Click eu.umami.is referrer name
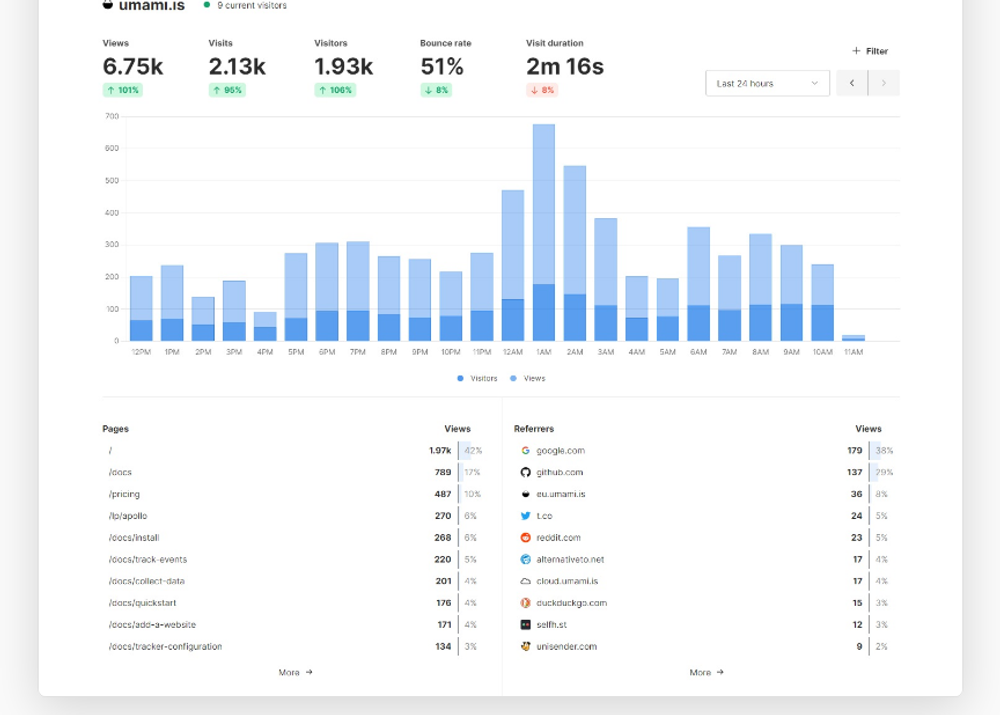This screenshot has height=715, width=1000. [561, 494]
